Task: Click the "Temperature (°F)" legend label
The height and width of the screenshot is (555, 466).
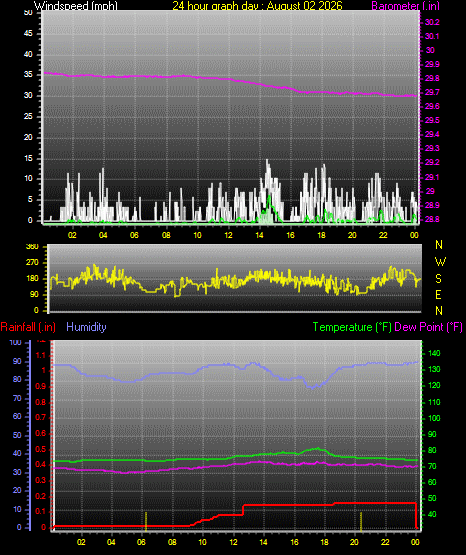Action: pyautogui.click(x=352, y=327)
